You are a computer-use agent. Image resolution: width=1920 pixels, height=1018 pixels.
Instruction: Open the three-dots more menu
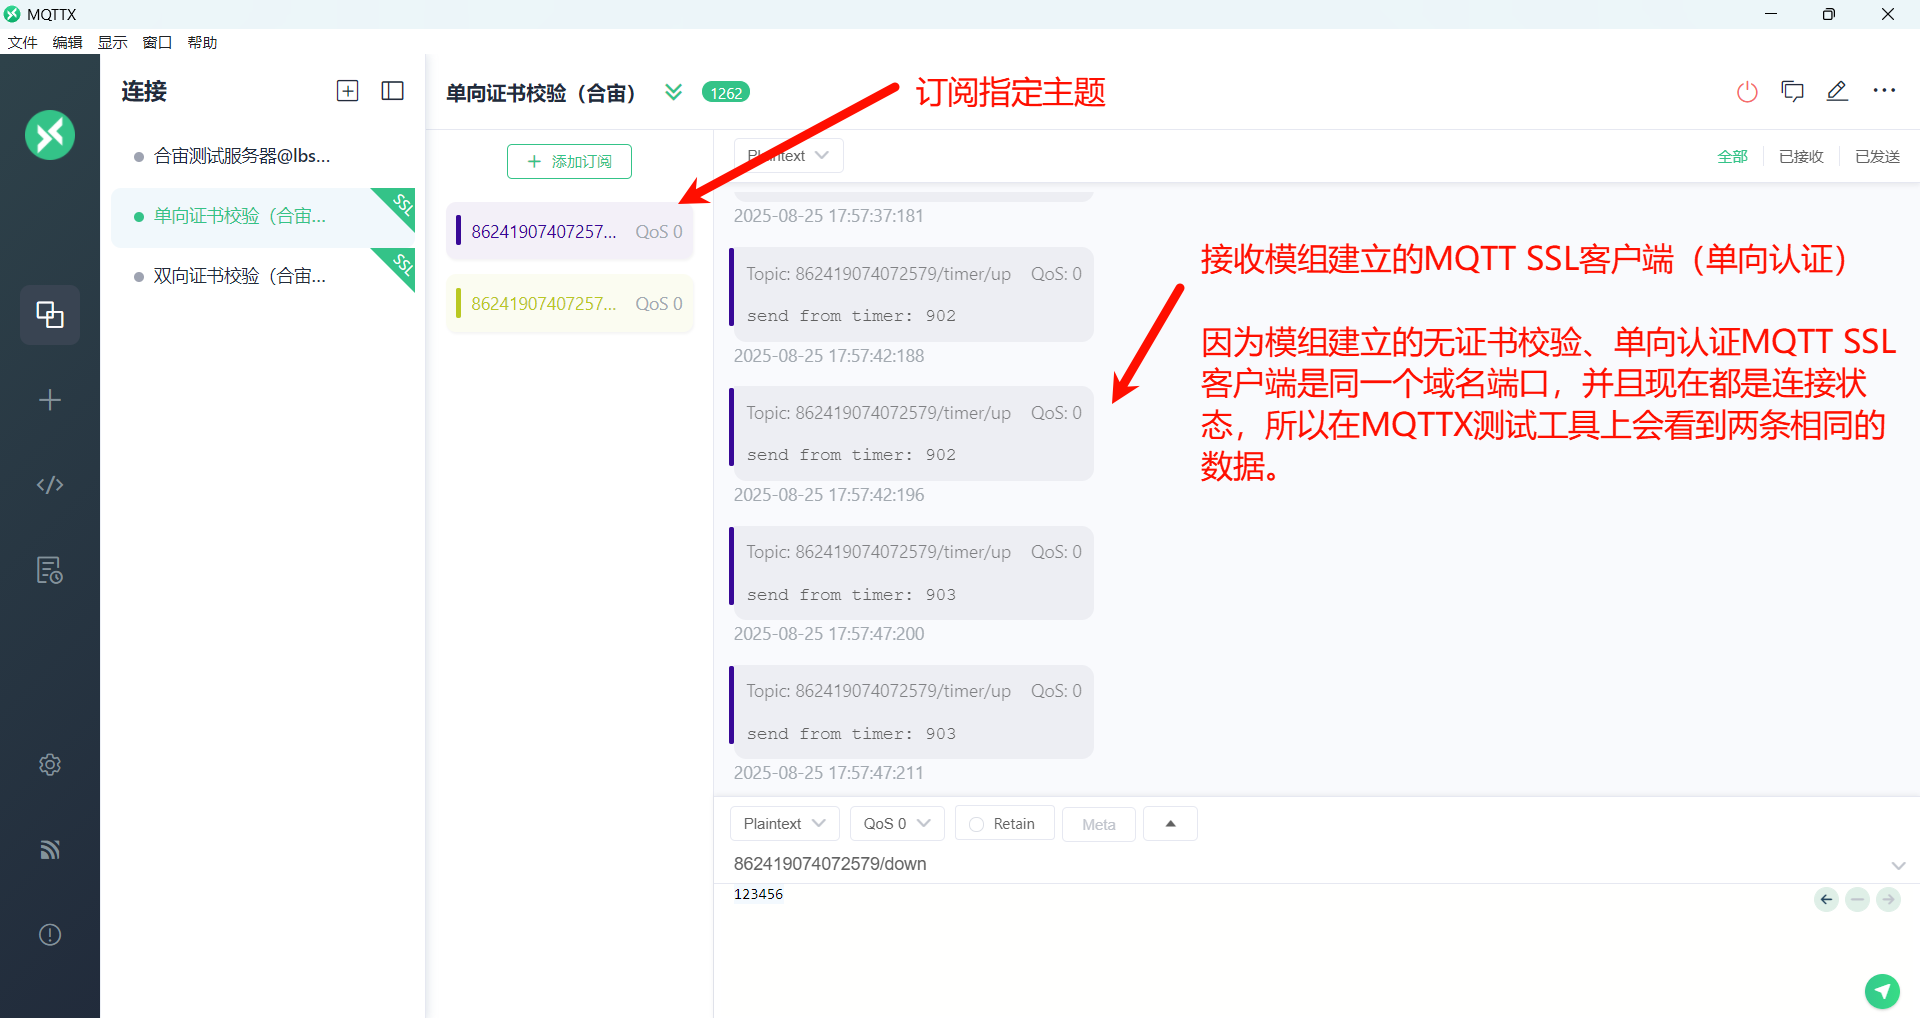click(x=1884, y=91)
